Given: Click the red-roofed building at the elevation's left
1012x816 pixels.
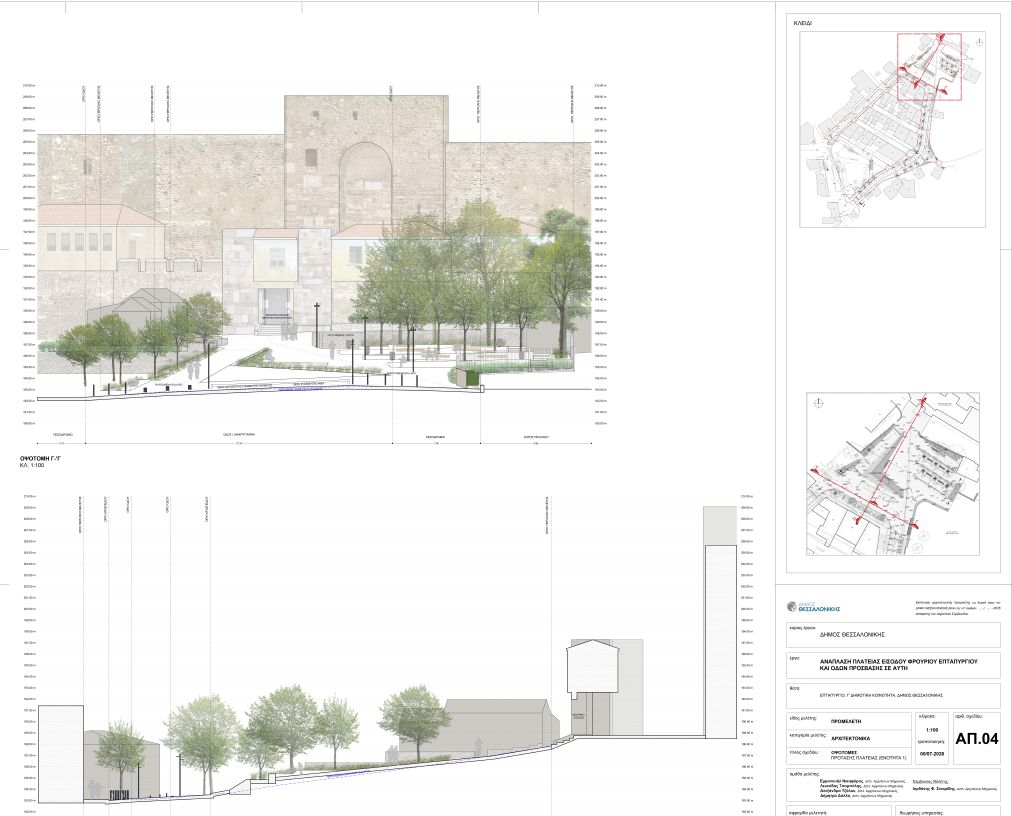Looking at the screenshot, I should 101,237.
